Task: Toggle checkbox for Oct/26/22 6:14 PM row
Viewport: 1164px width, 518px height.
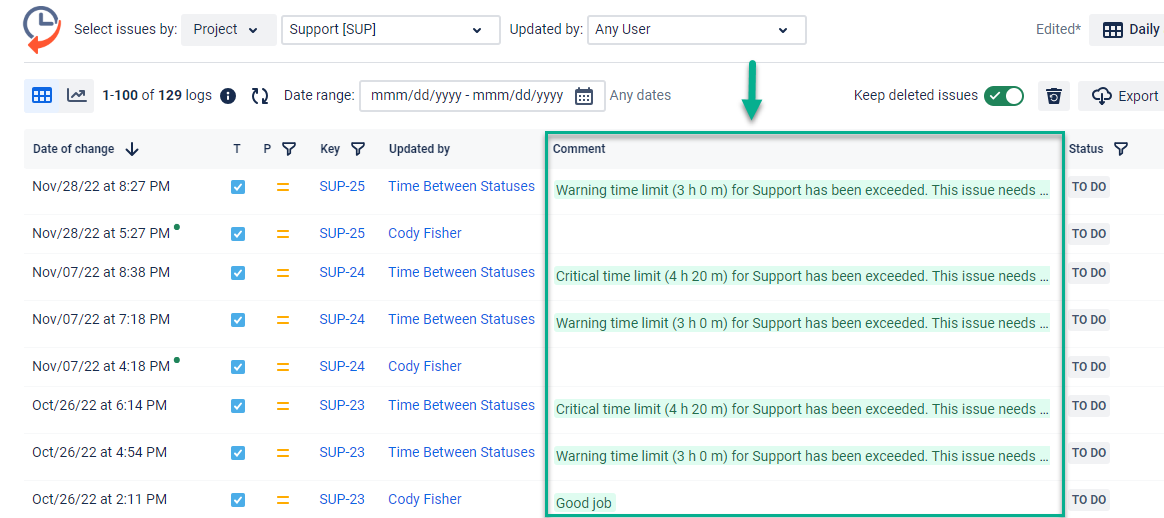Action: click(238, 406)
